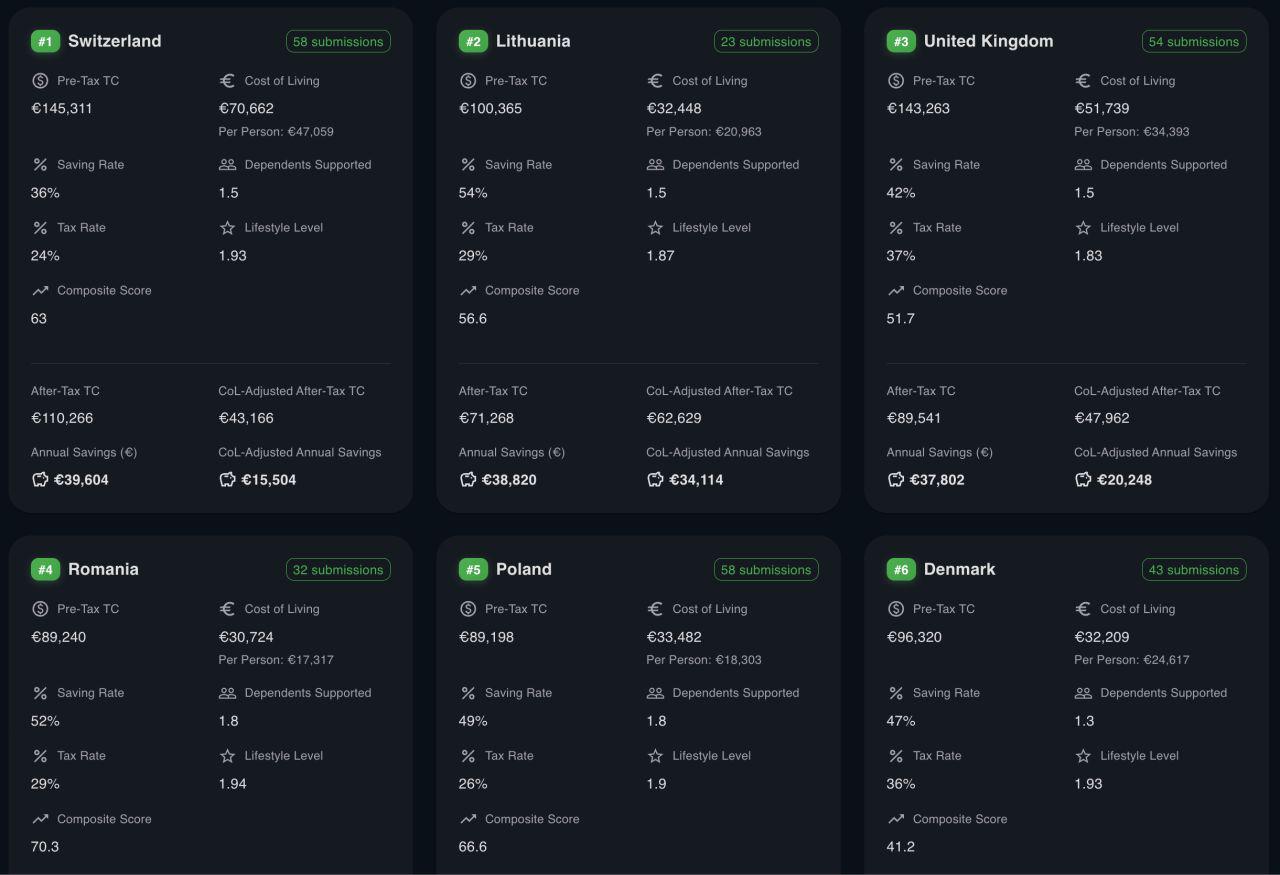Click the Annual Savings icon on Lithuania card
1280x875 pixels.
467,479
